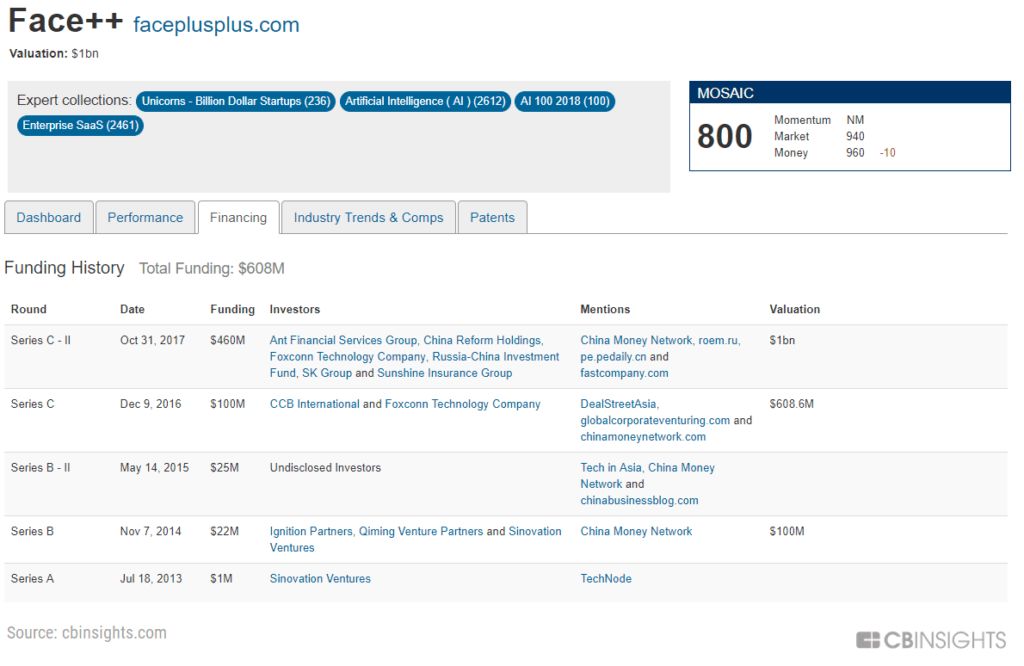Viewport: 1024px width, 666px height.
Task: Open Russia-China Investment Fund link
Action: coord(415,364)
